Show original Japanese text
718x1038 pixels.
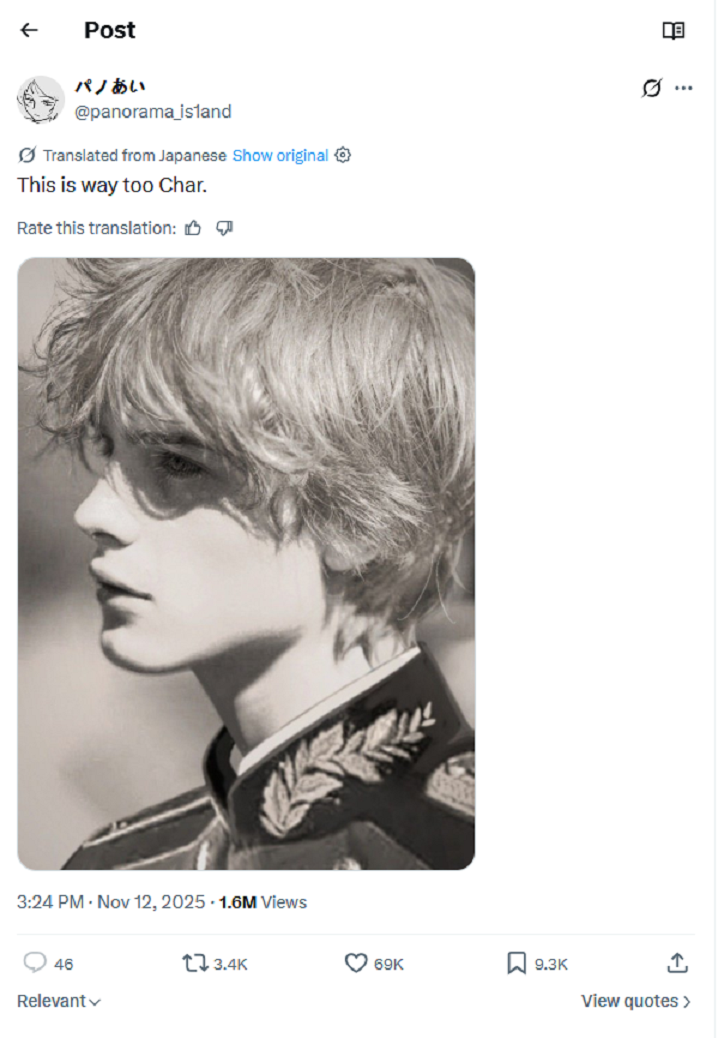tap(280, 156)
